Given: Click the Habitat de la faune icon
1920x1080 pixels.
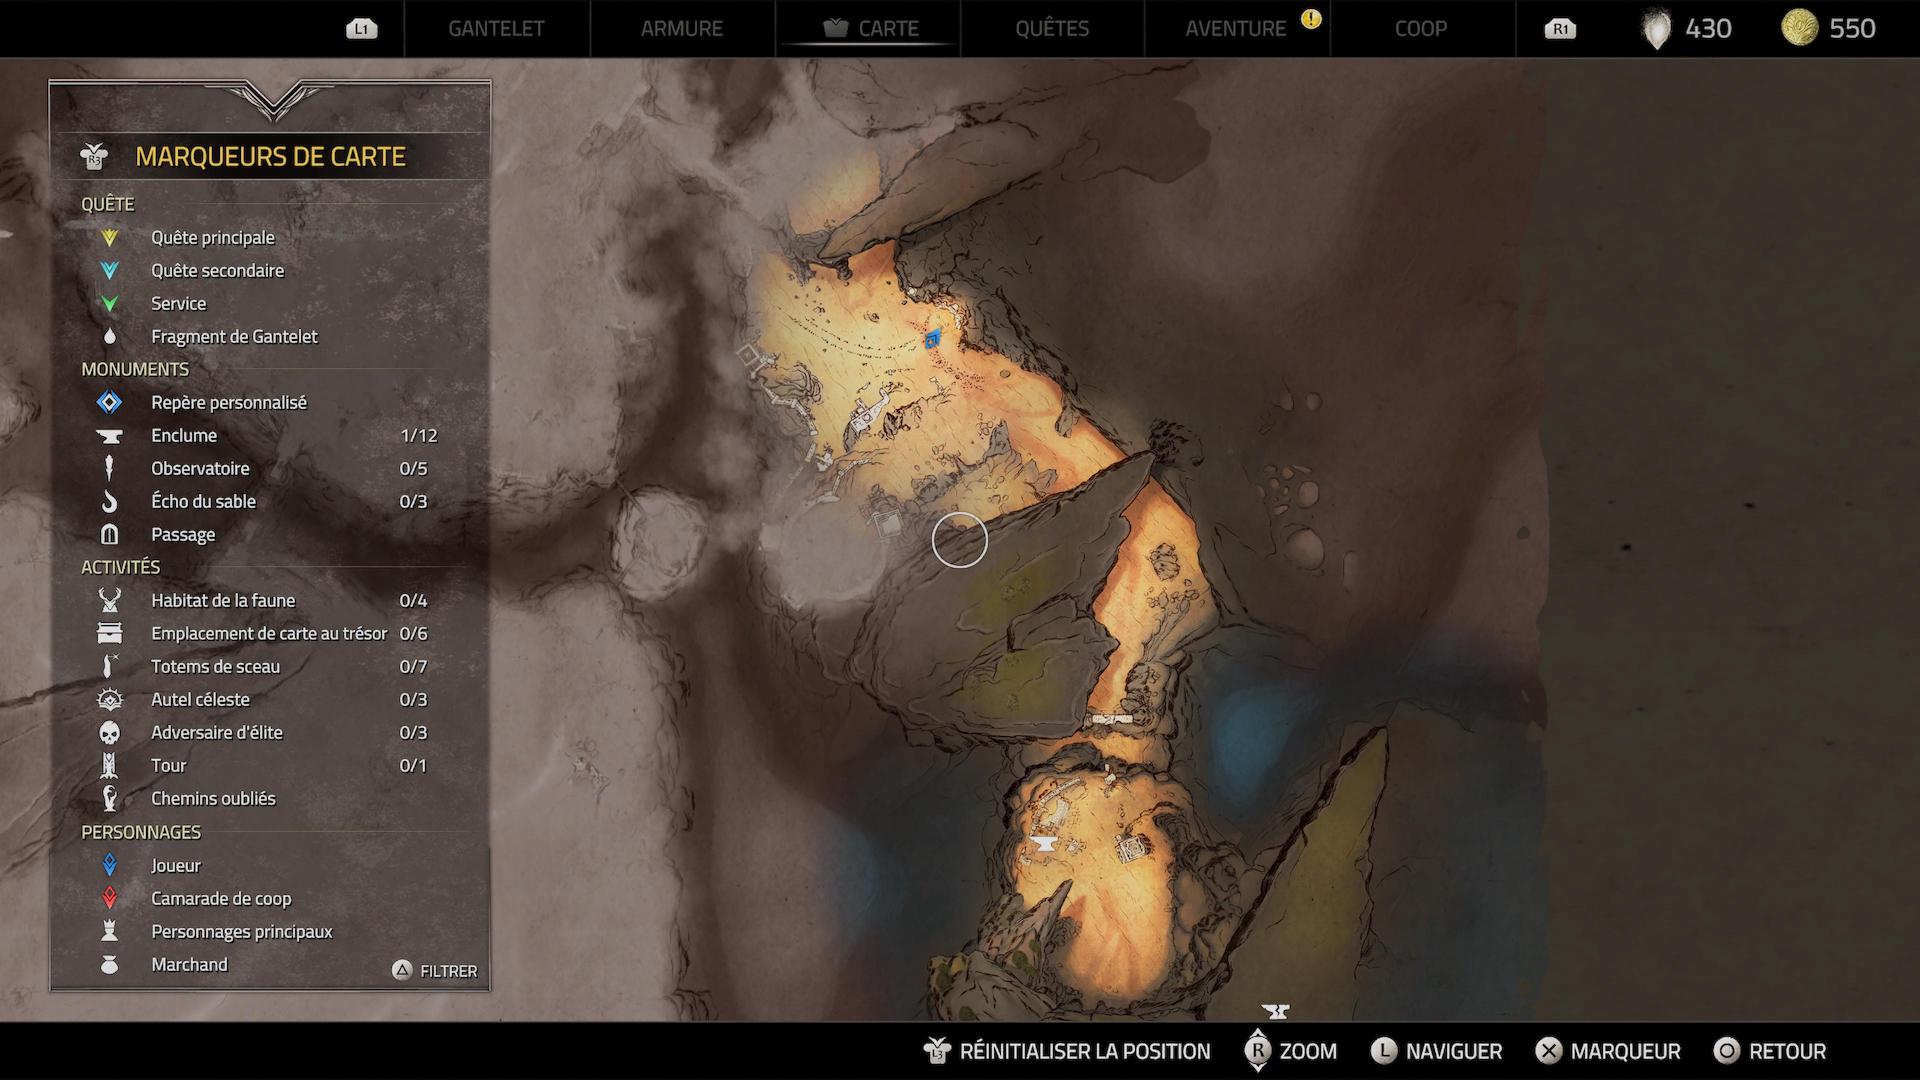Looking at the screenshot, I should (x=110, y=600).
